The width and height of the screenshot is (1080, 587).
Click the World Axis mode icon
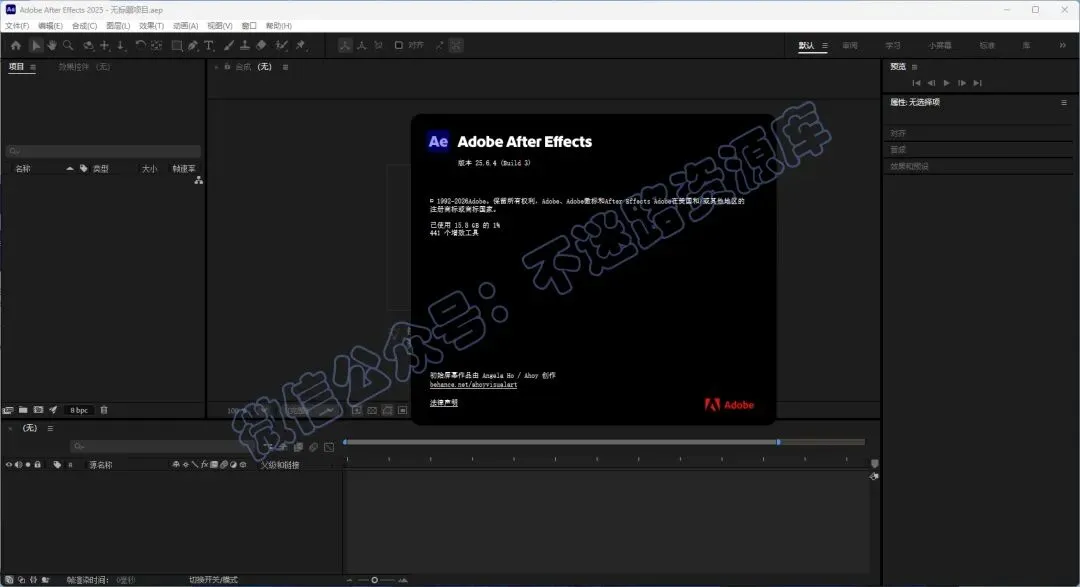362,45
